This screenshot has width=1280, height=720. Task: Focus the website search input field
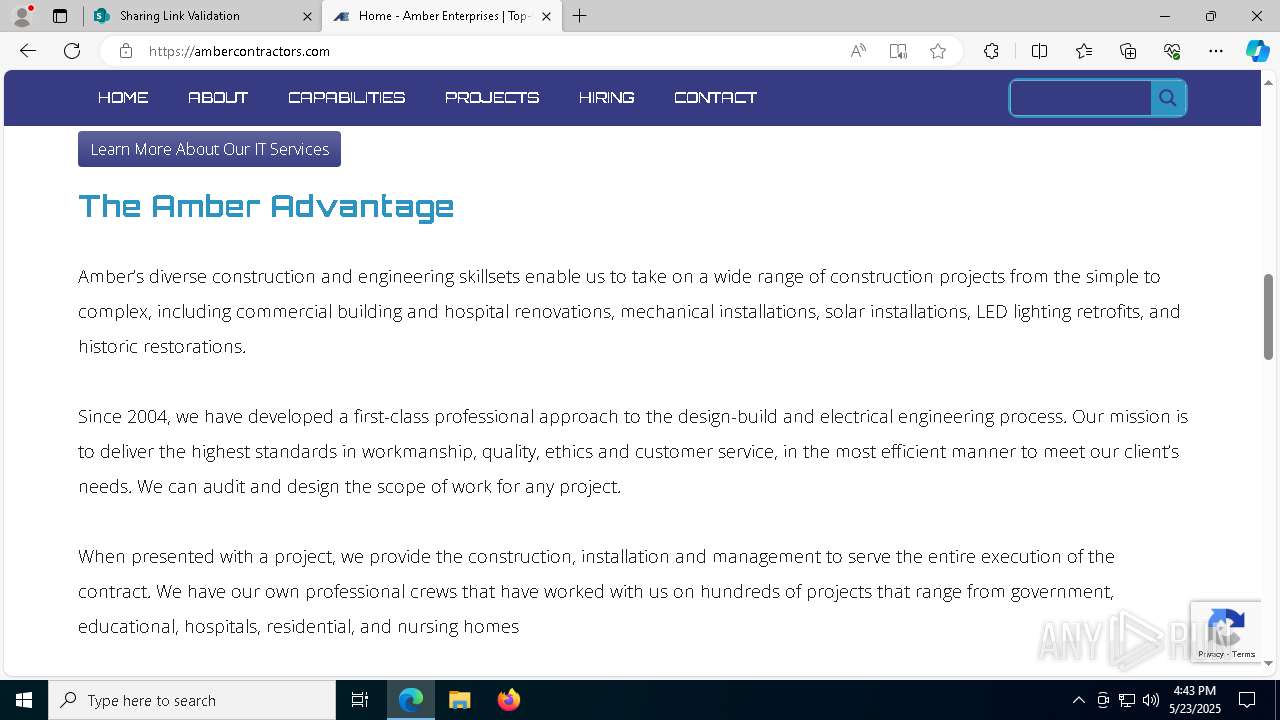click(1080, 98)
